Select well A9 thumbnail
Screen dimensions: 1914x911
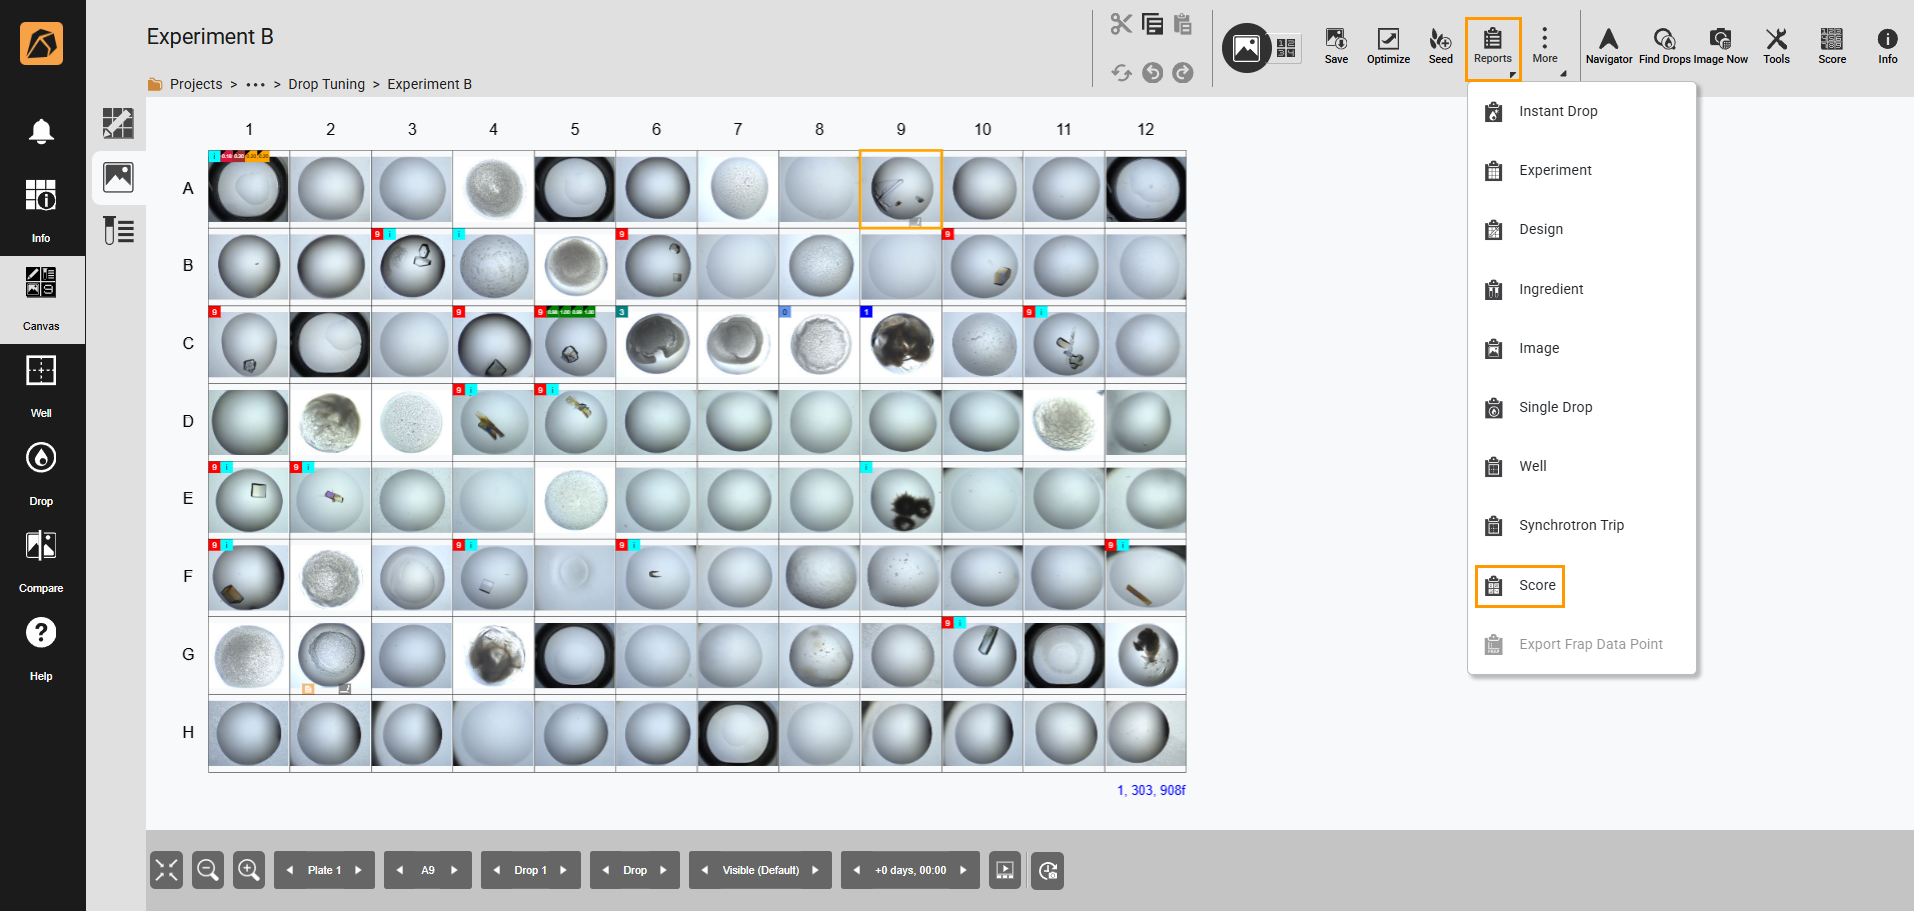click(x=901, y=189)
